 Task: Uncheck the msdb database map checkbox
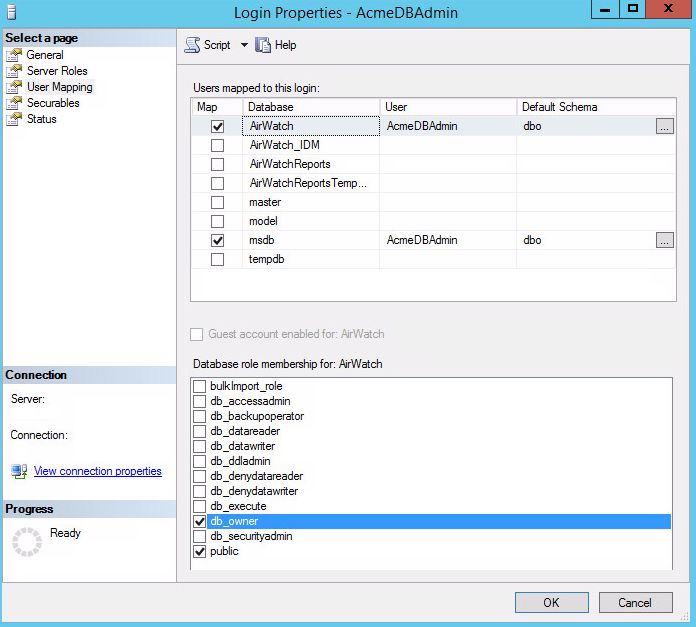[x=218, y=241]
